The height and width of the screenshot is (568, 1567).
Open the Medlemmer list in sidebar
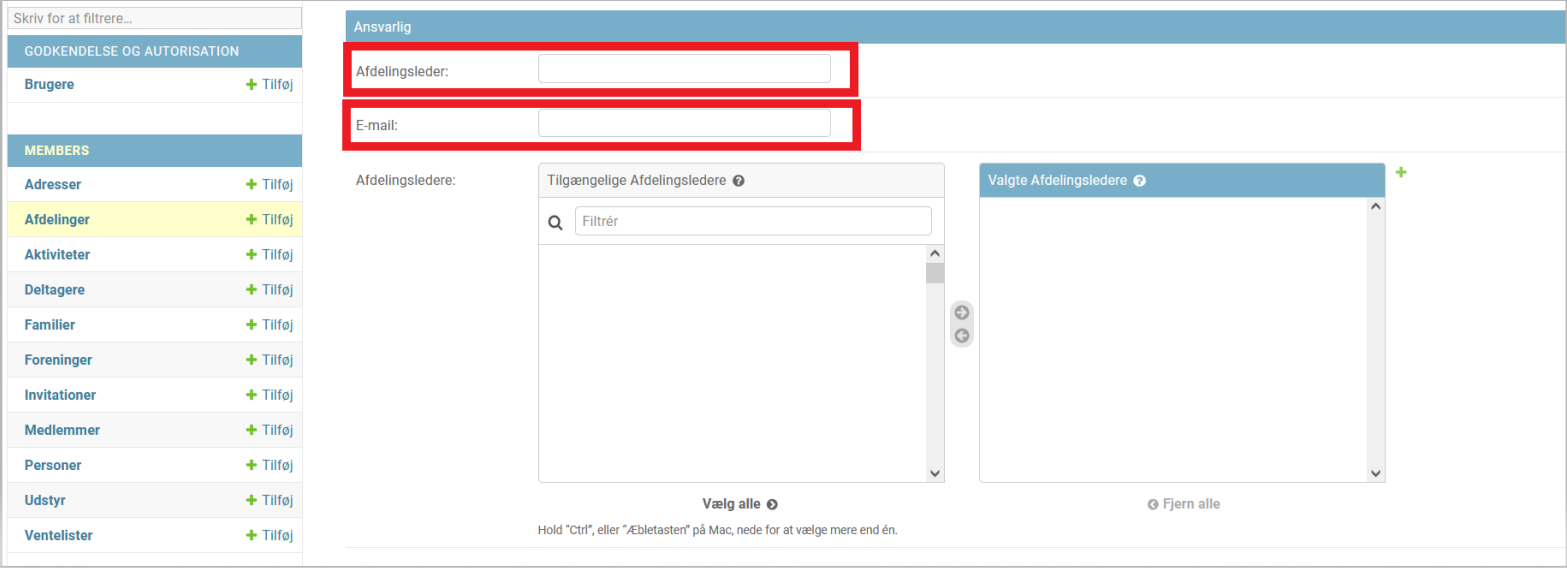pos(62,430)
